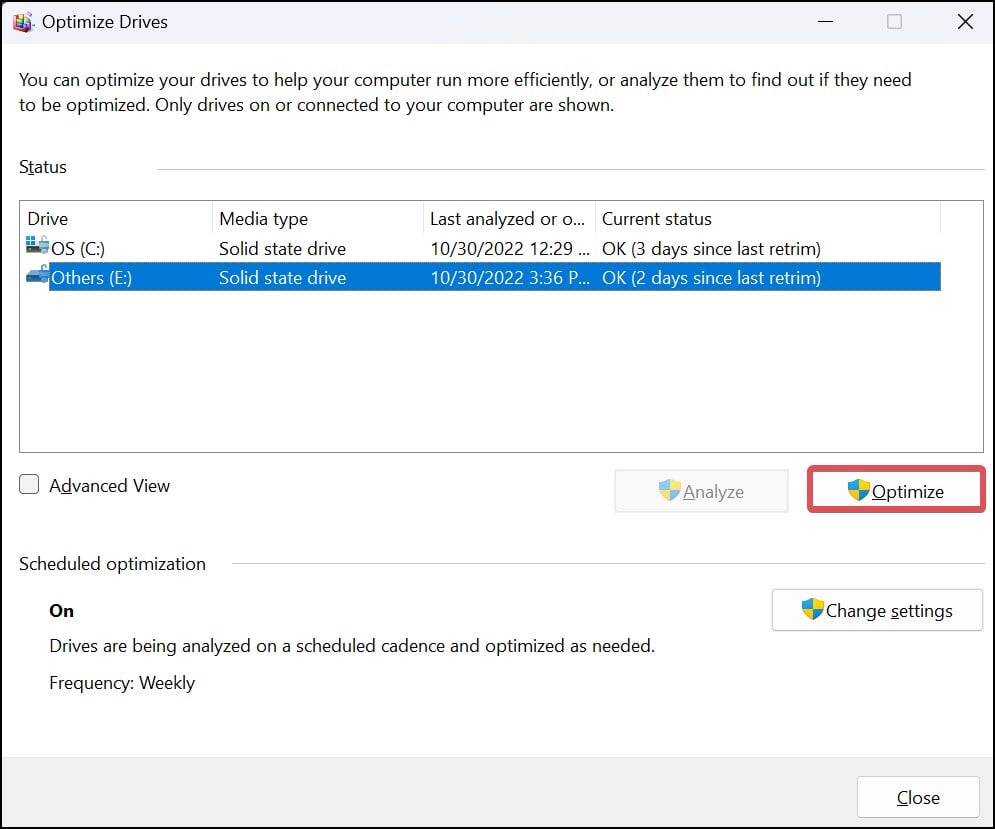This screenshot has height=829, width=995.
Task: Click the OS (C:) drive icon
Action: [x=37, y=247]
